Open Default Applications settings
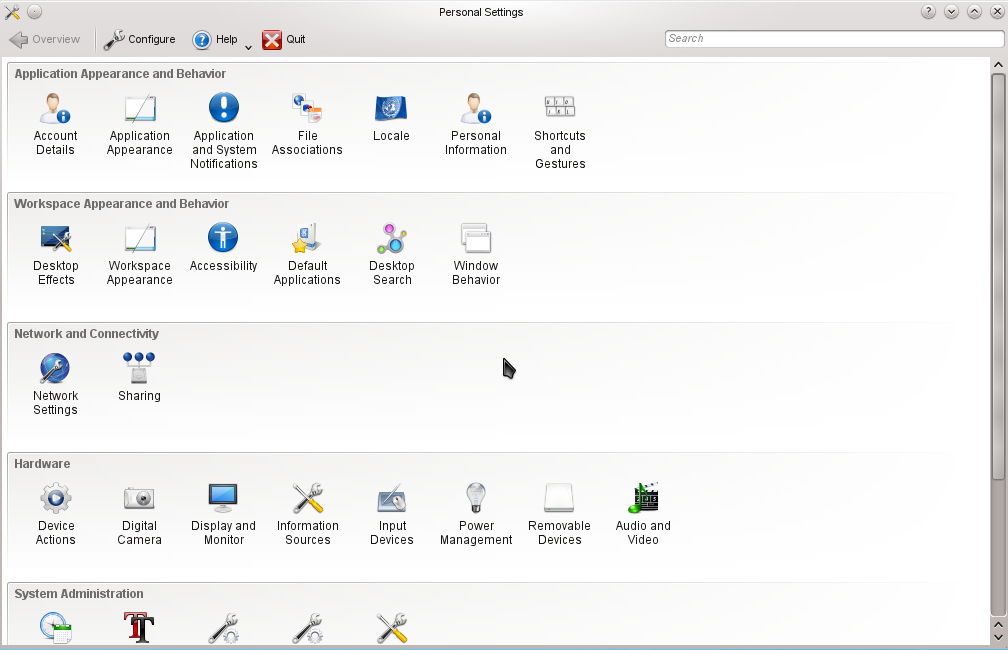 pos(307,254)
